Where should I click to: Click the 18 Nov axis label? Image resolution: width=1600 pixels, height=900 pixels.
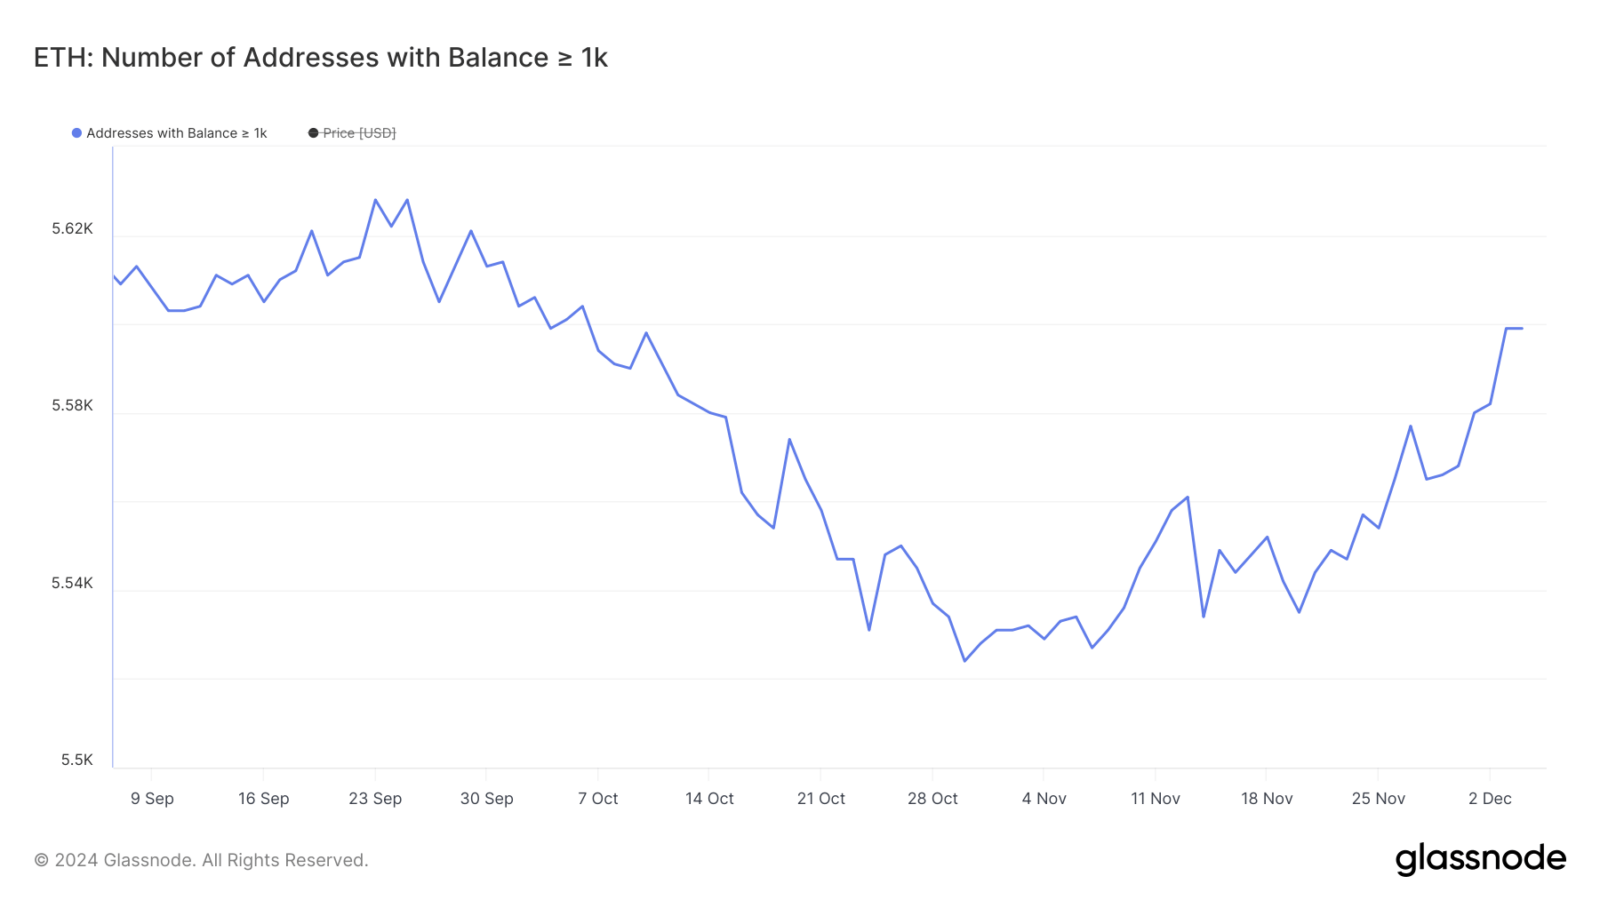coord(1267,798)
